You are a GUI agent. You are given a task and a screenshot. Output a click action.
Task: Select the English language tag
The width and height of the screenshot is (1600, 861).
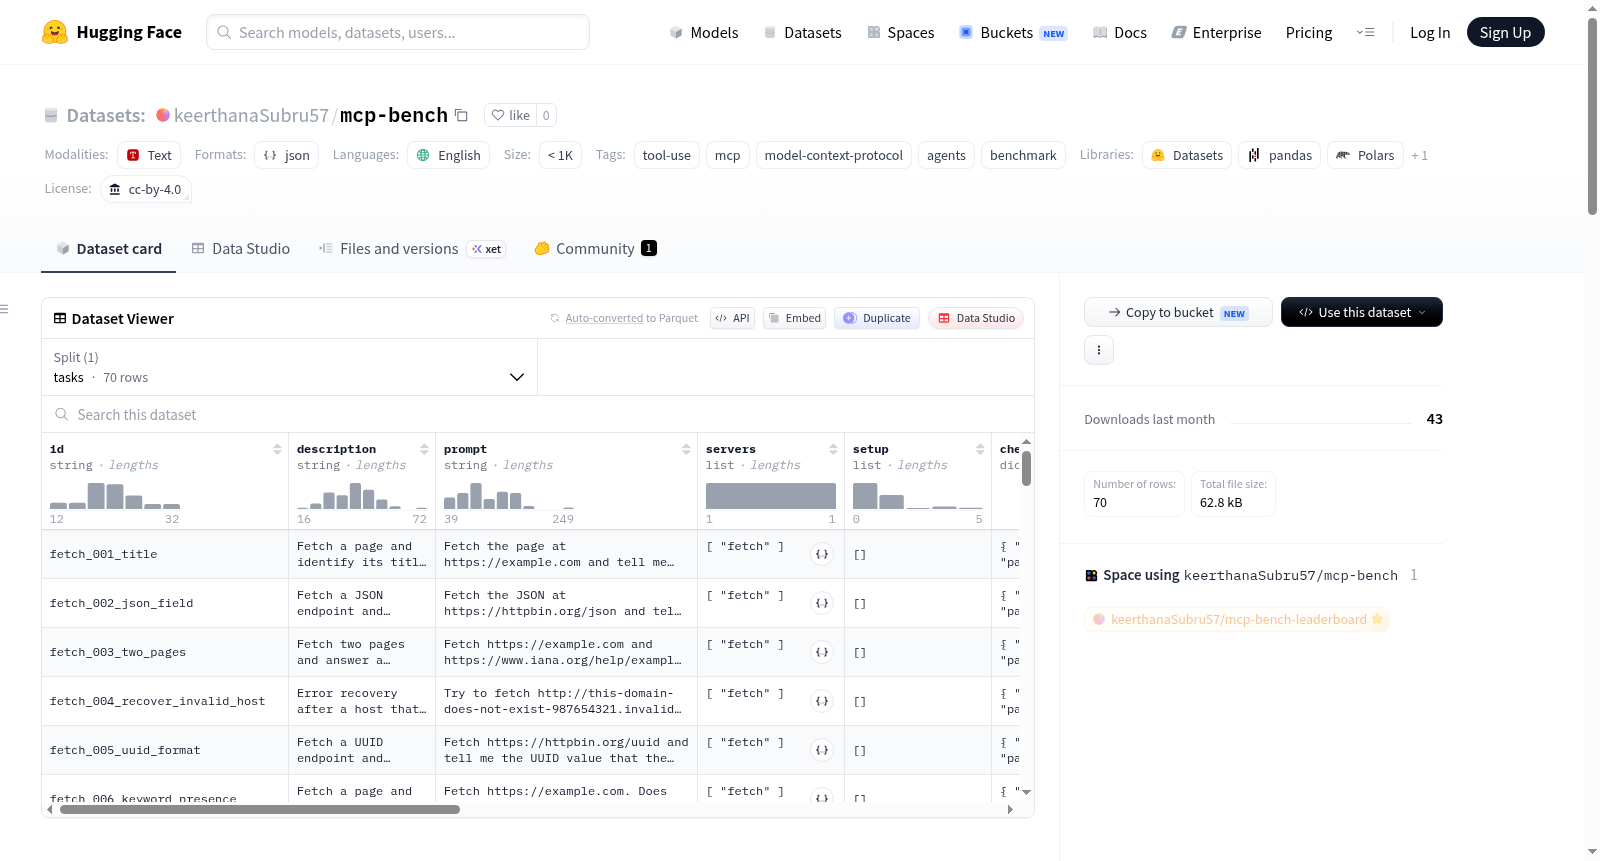[x=449, y=155]
